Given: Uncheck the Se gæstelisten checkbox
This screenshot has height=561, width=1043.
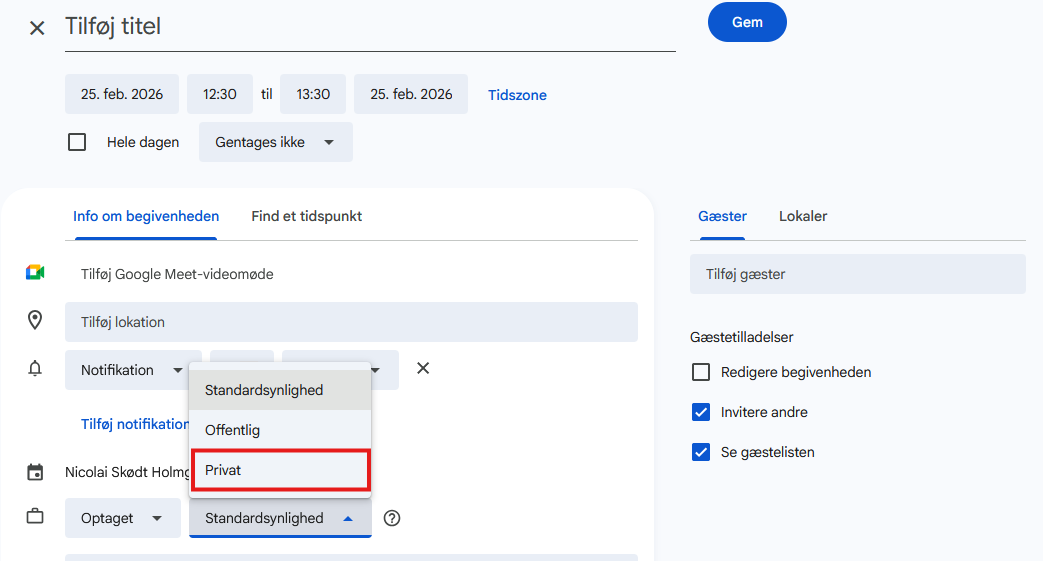Looking at the screenshot, I should pyautogui.click(x=701, y=452).
